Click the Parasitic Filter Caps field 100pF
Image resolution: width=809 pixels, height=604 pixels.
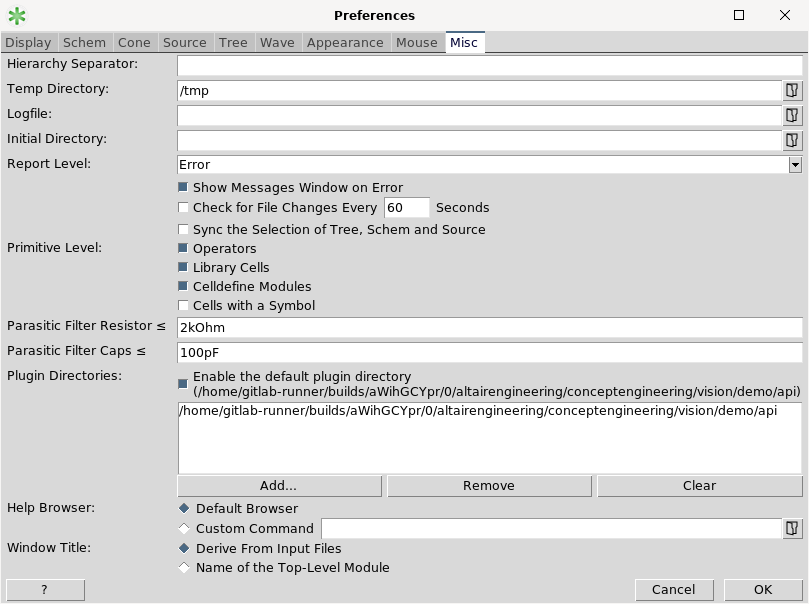[490, 352]
